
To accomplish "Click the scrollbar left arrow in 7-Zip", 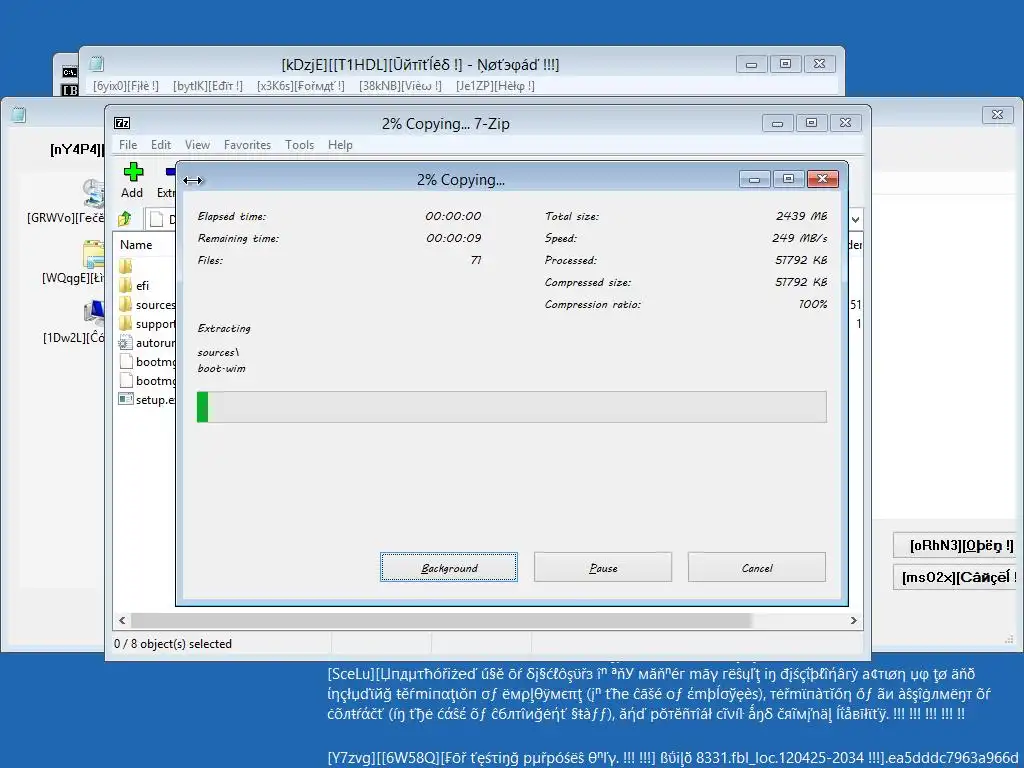I will (122, 620).
